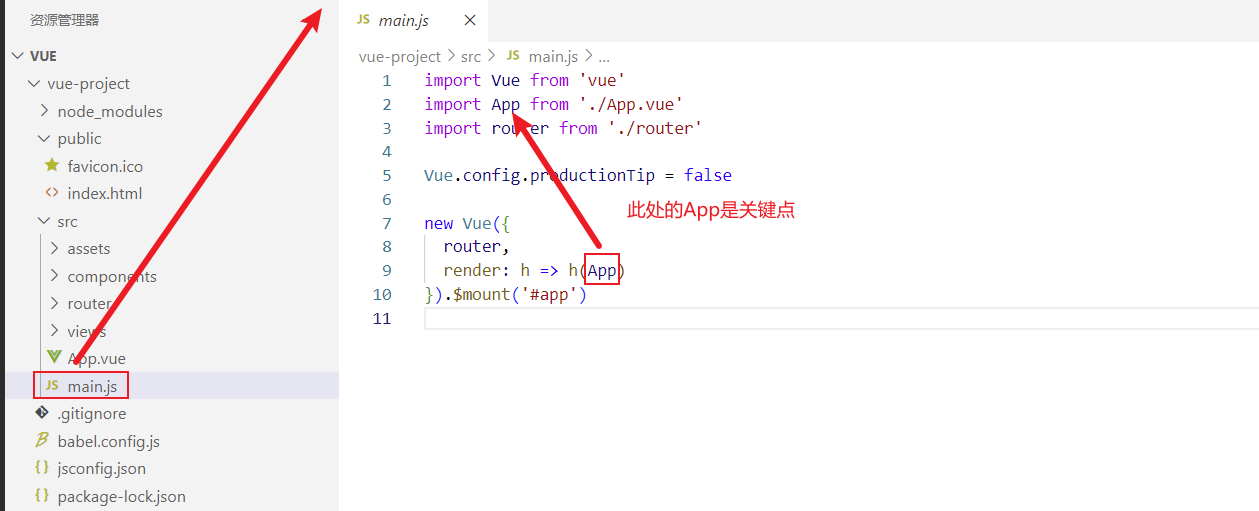Image resolution: width=1259 pixels, height=511 pixels.
Task: Click the index.html file icon
Action: click(52, 193)
